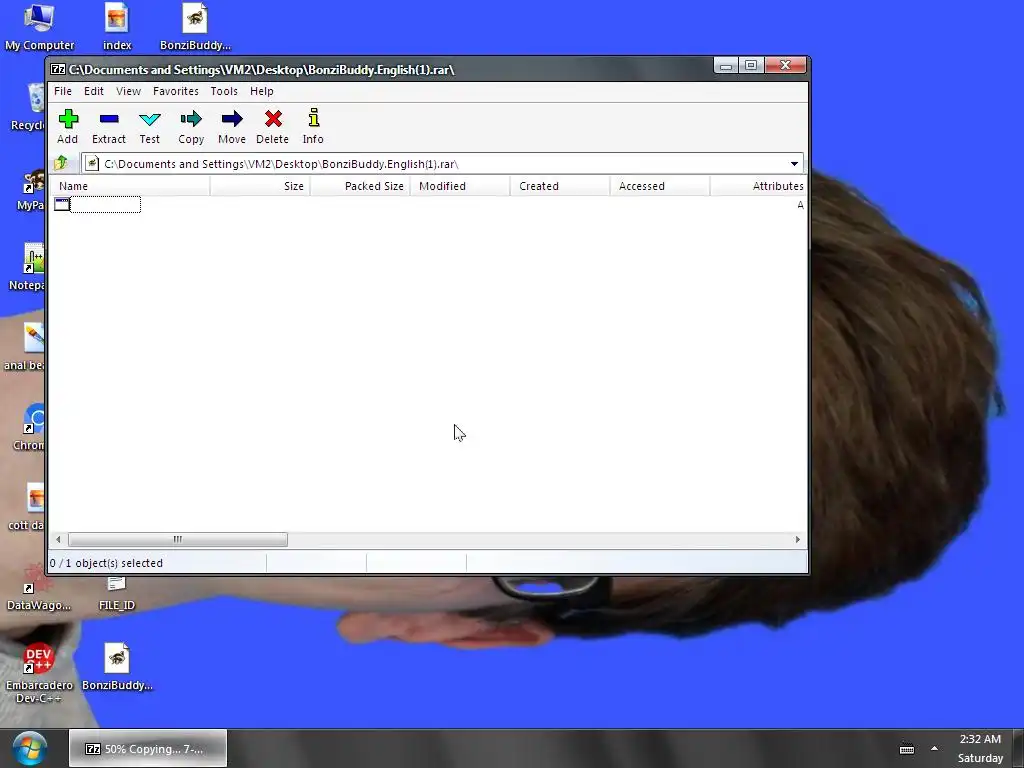Open the File menu
This screenshot has height=768, width=1024.
pos(63,91)
